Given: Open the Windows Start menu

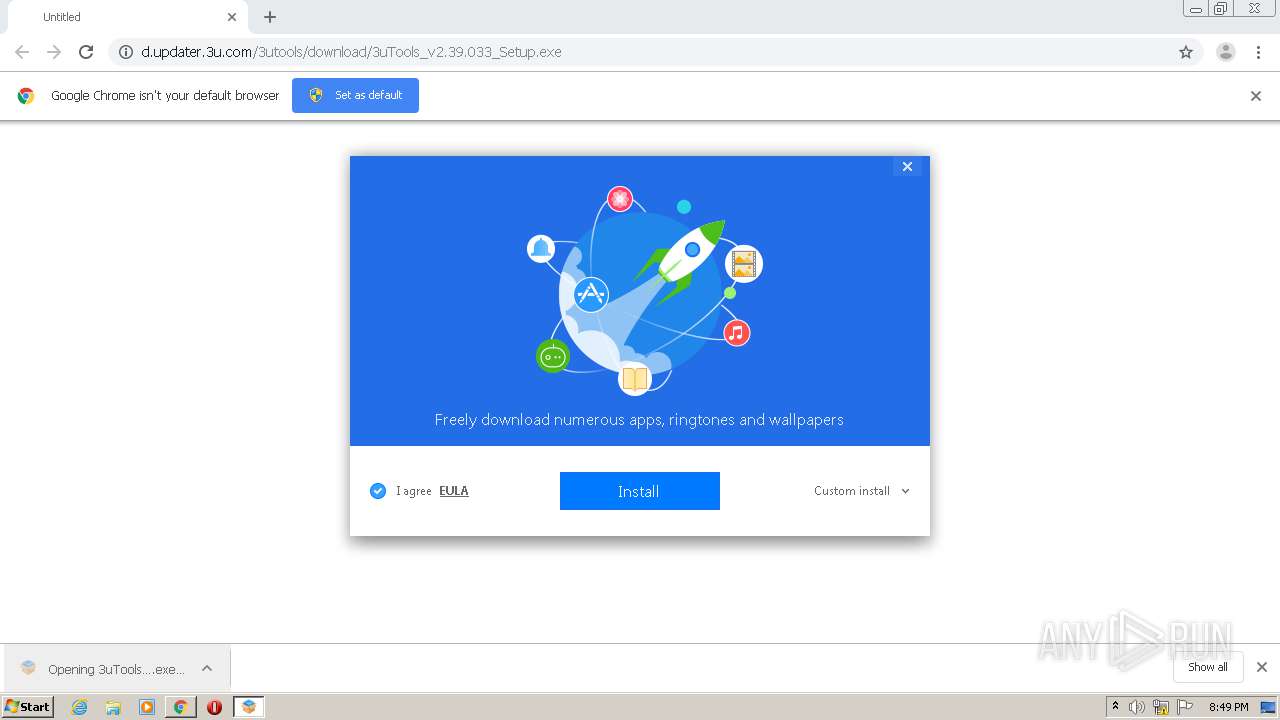Looking at the screenshot, I should point(28,706).
